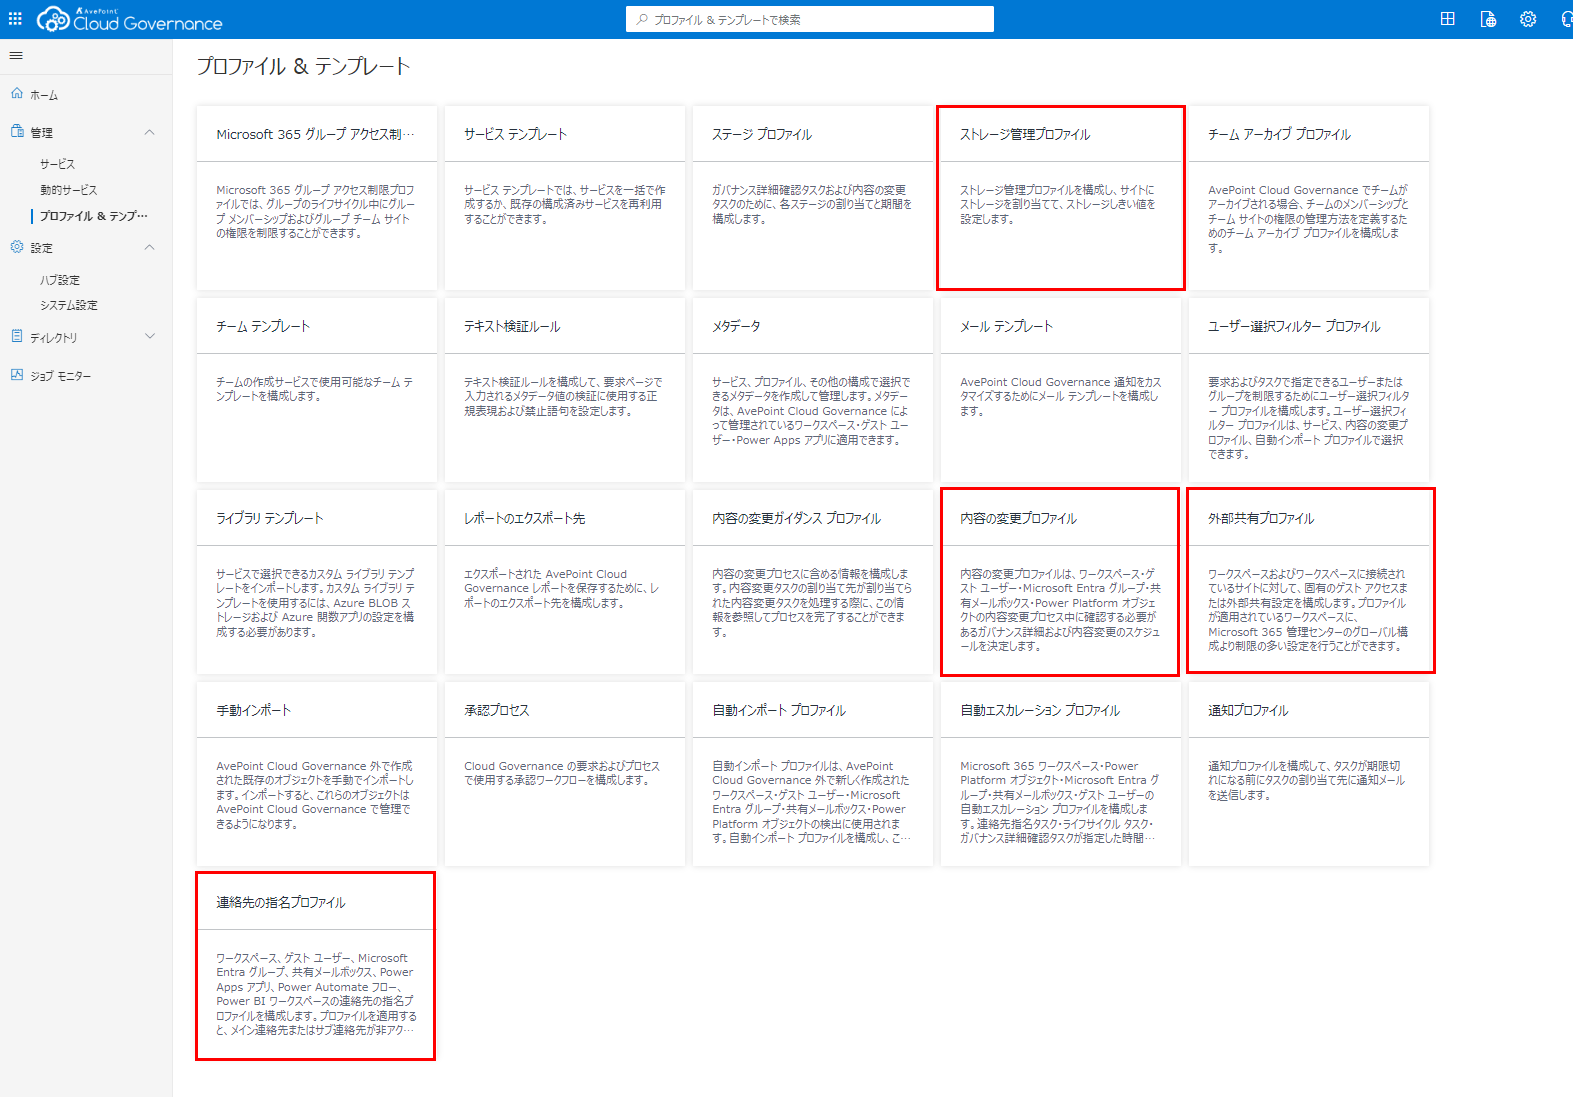The image size is (1573, 1097).
Task: Open ユーザー選択フィルター プロファイル card
Action: tap(1308, 390)
